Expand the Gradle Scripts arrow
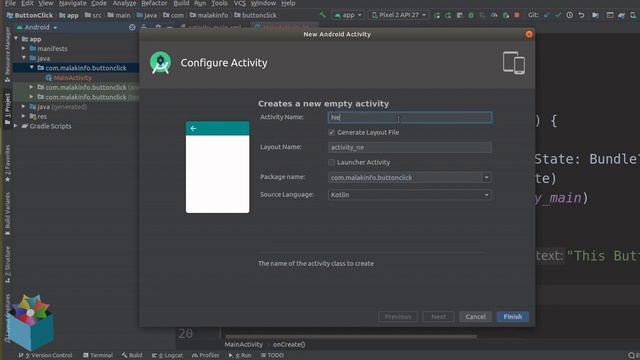 (x=16, y=126)
